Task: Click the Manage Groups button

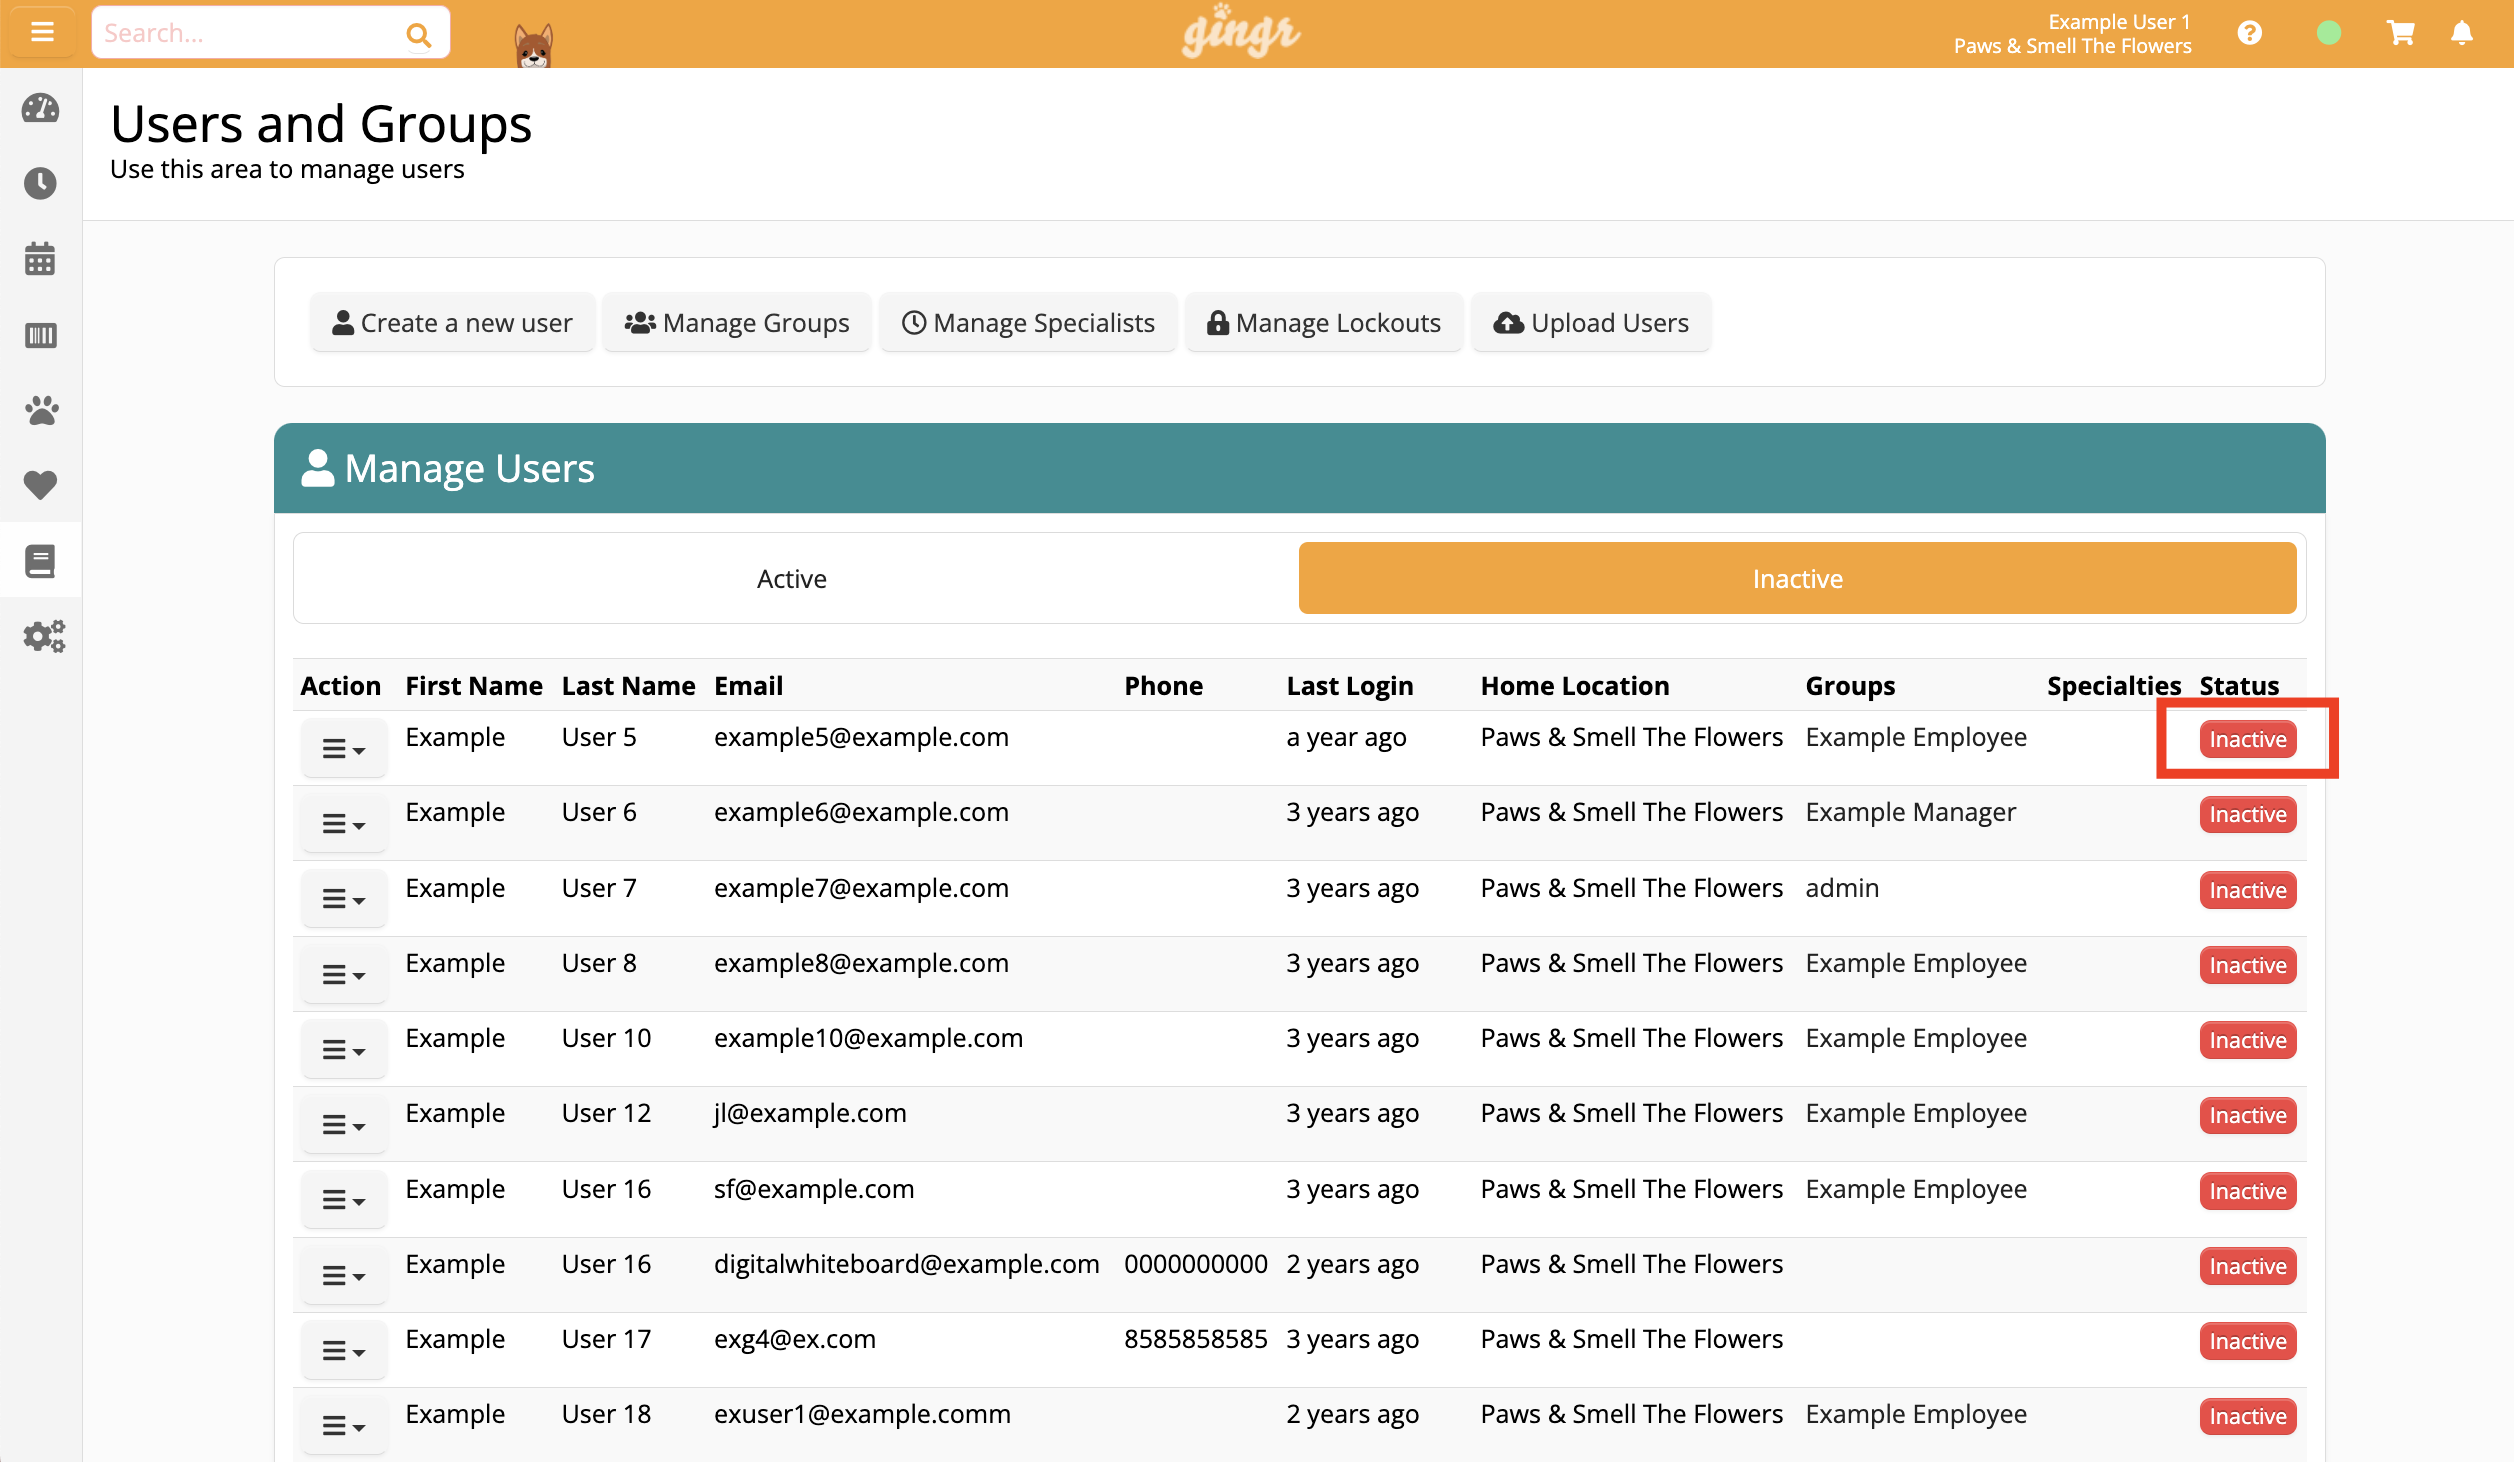Action: [x=736, y=322]
